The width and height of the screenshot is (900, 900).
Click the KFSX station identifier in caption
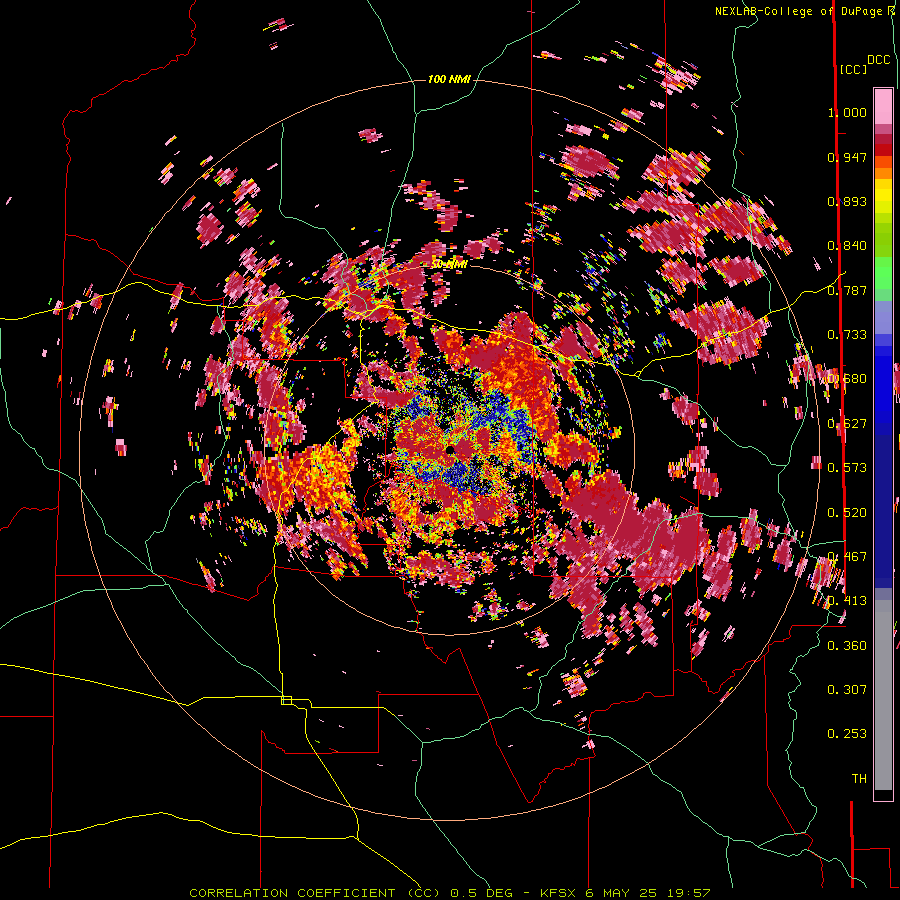click(557, 893)
